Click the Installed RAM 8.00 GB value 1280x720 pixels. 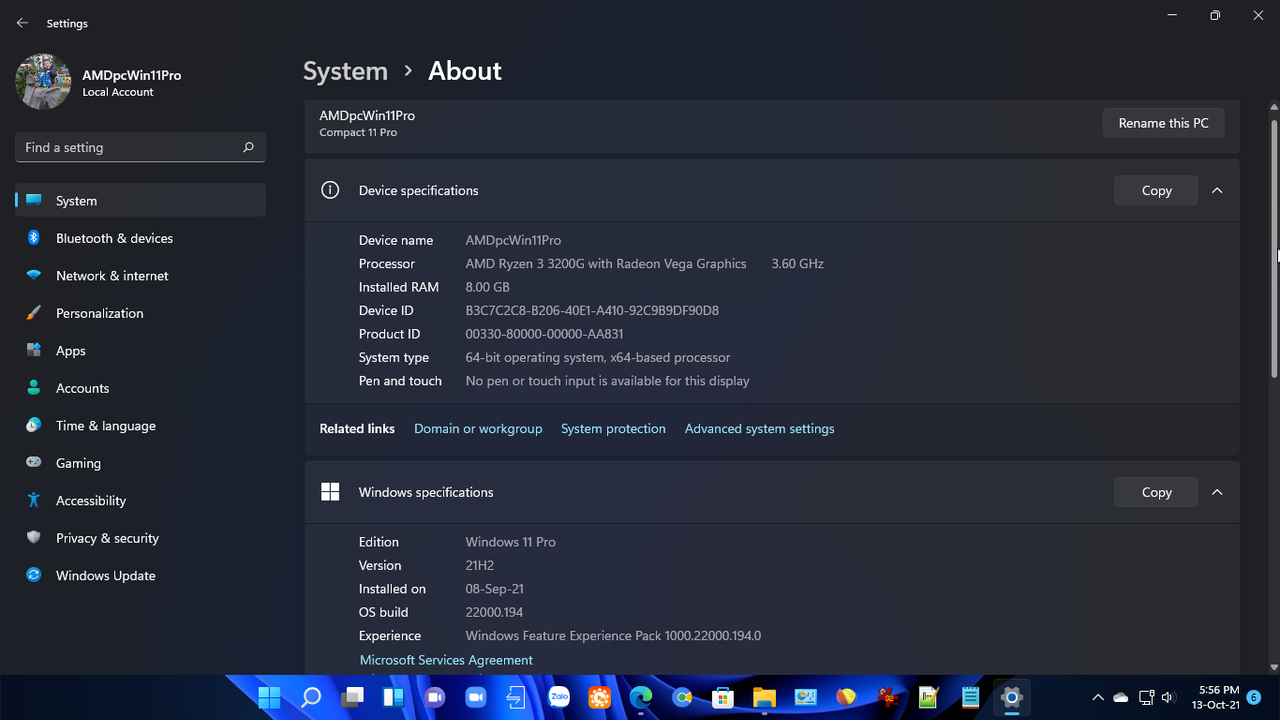pyautogui.click(x=488, y=287)
